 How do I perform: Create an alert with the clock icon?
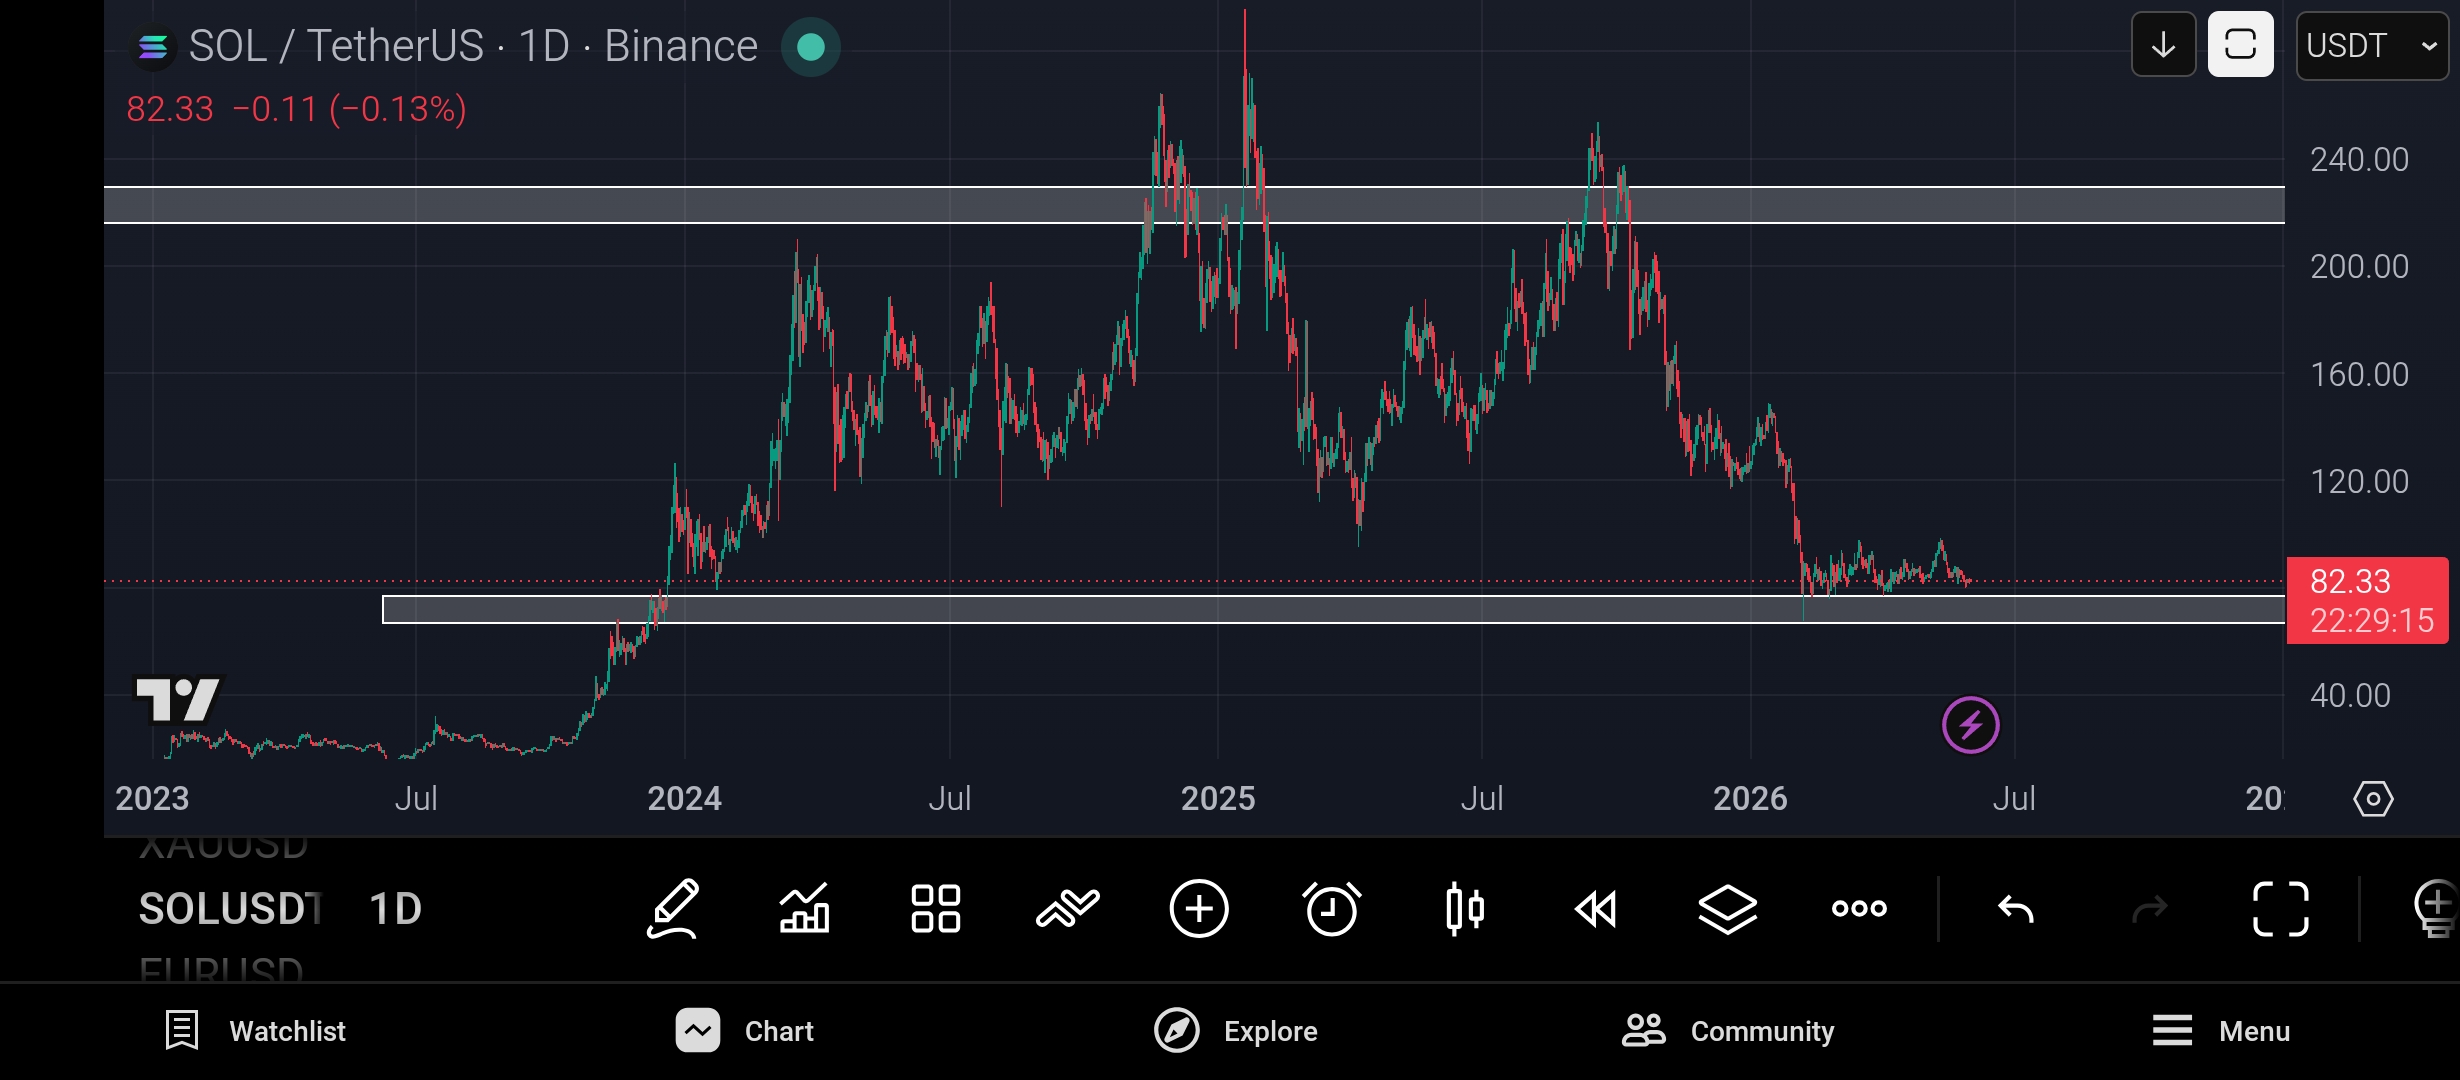point(1332,909)
